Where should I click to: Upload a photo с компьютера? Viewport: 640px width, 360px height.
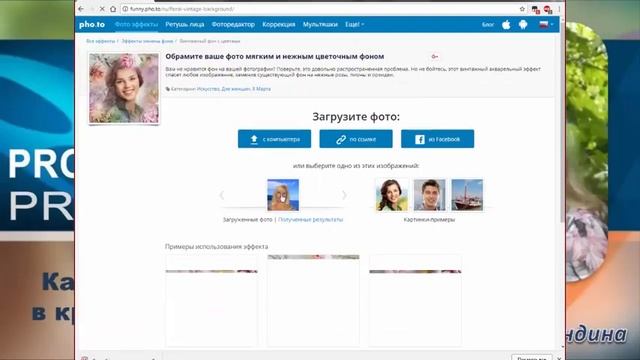point(274,139)
